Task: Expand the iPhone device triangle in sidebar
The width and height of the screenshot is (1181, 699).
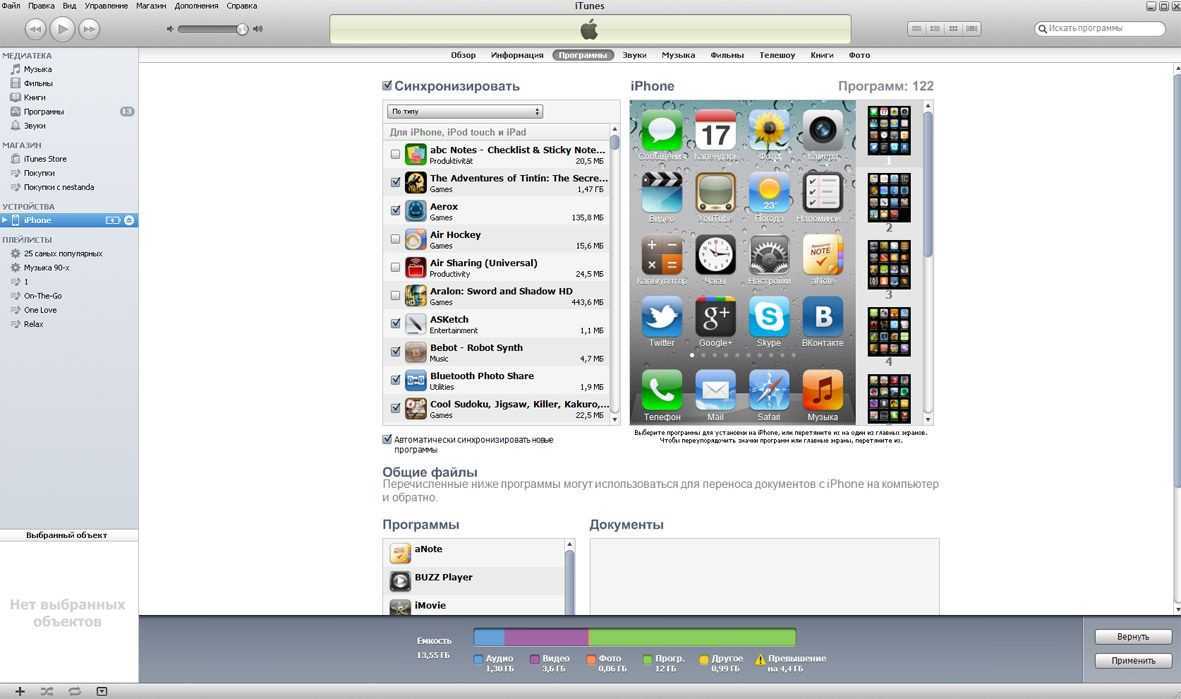Action: [5, 220]
